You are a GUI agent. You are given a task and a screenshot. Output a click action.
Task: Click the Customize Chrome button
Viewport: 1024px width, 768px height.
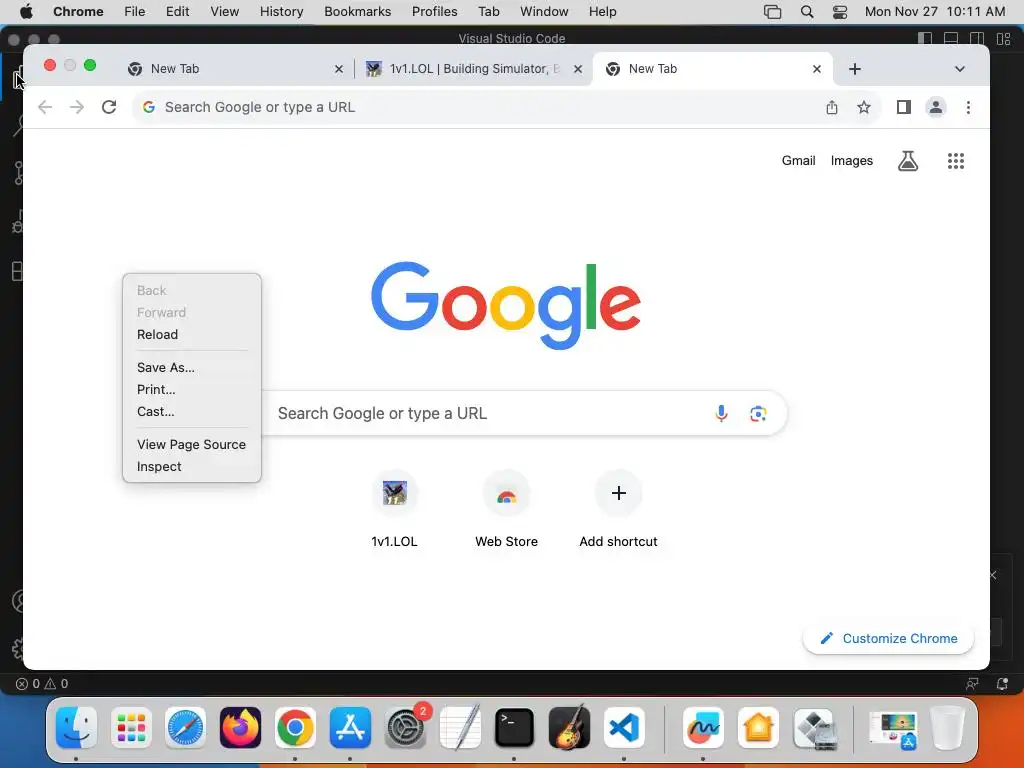click(888, 639)
